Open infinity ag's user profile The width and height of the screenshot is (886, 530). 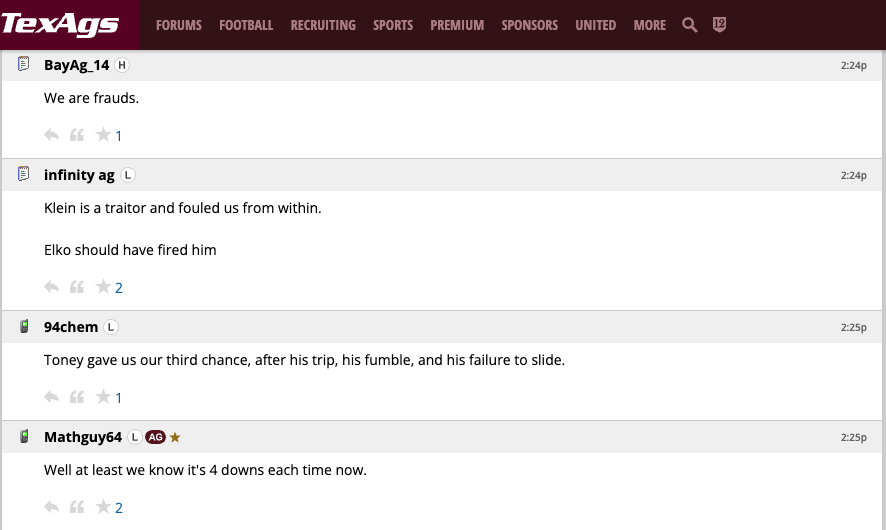(x=79, y=175)
